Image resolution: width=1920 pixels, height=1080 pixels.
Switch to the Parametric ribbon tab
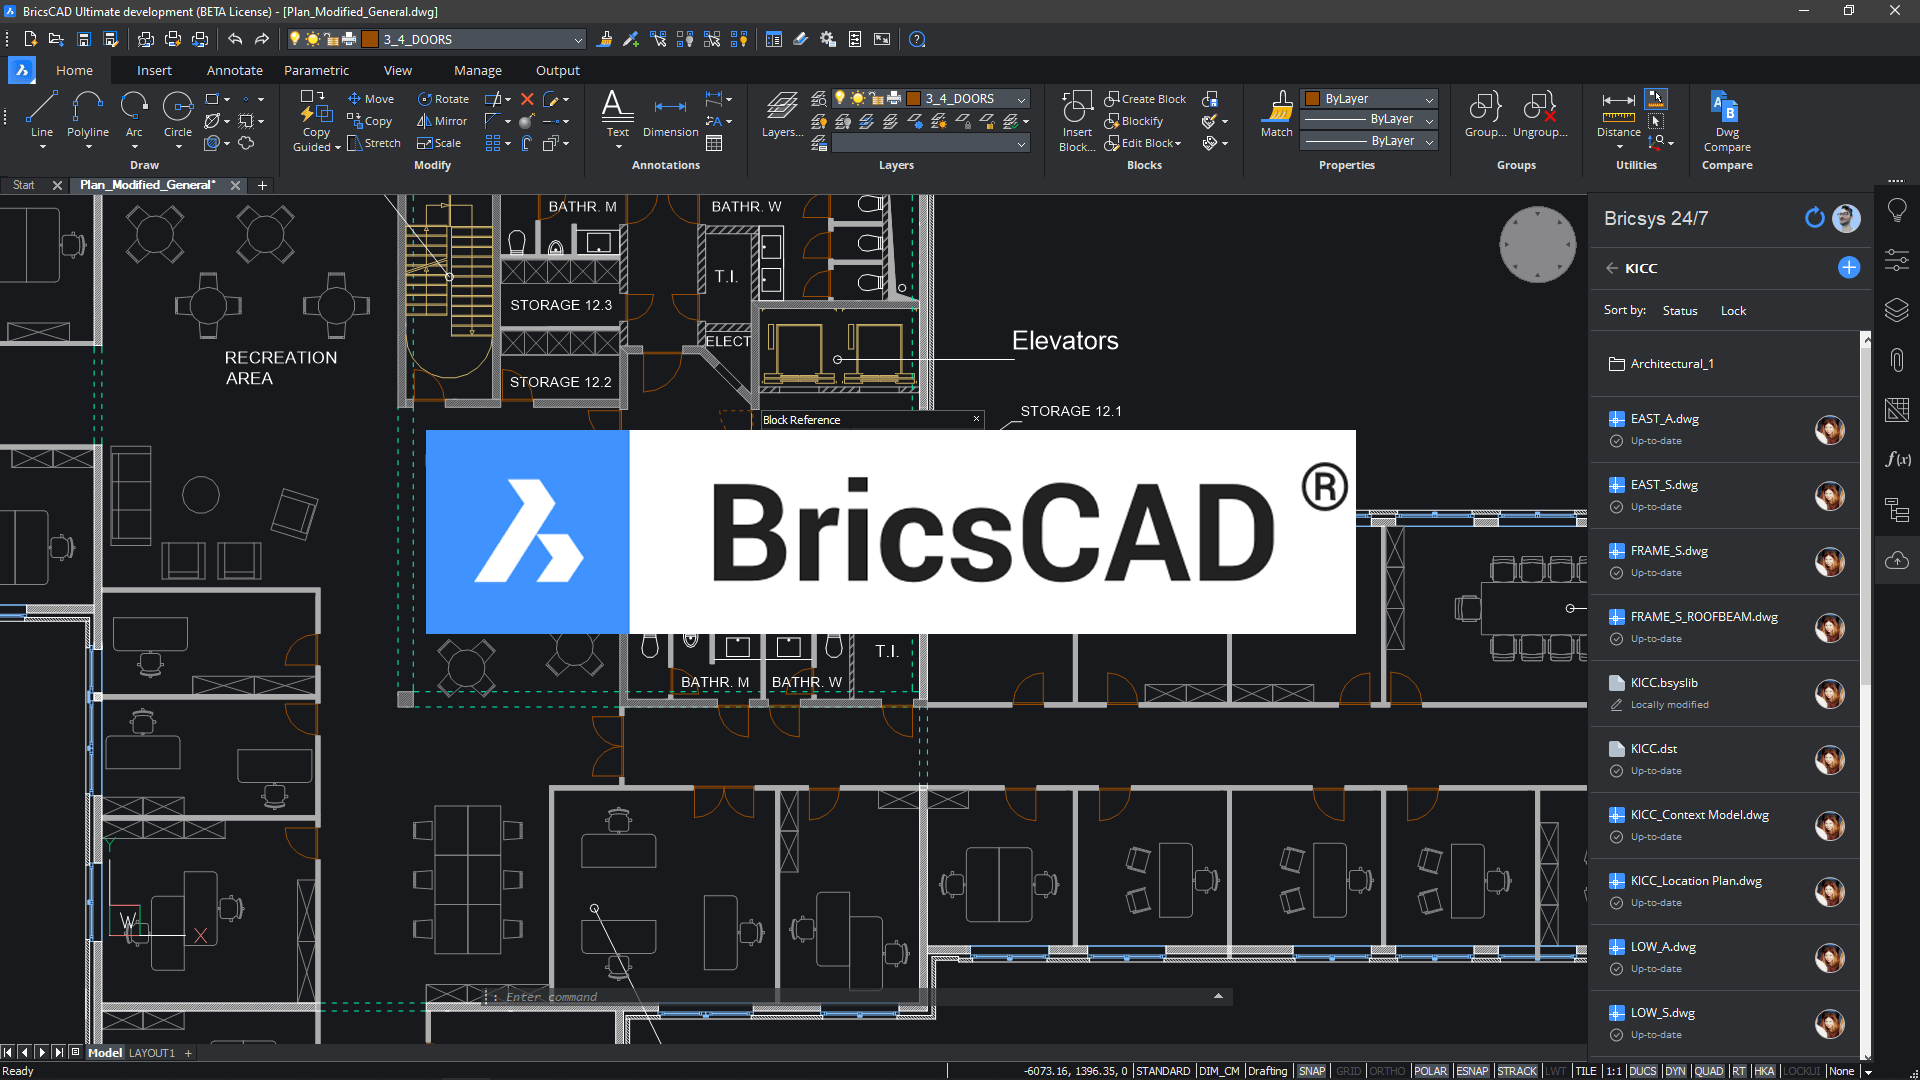316,70
